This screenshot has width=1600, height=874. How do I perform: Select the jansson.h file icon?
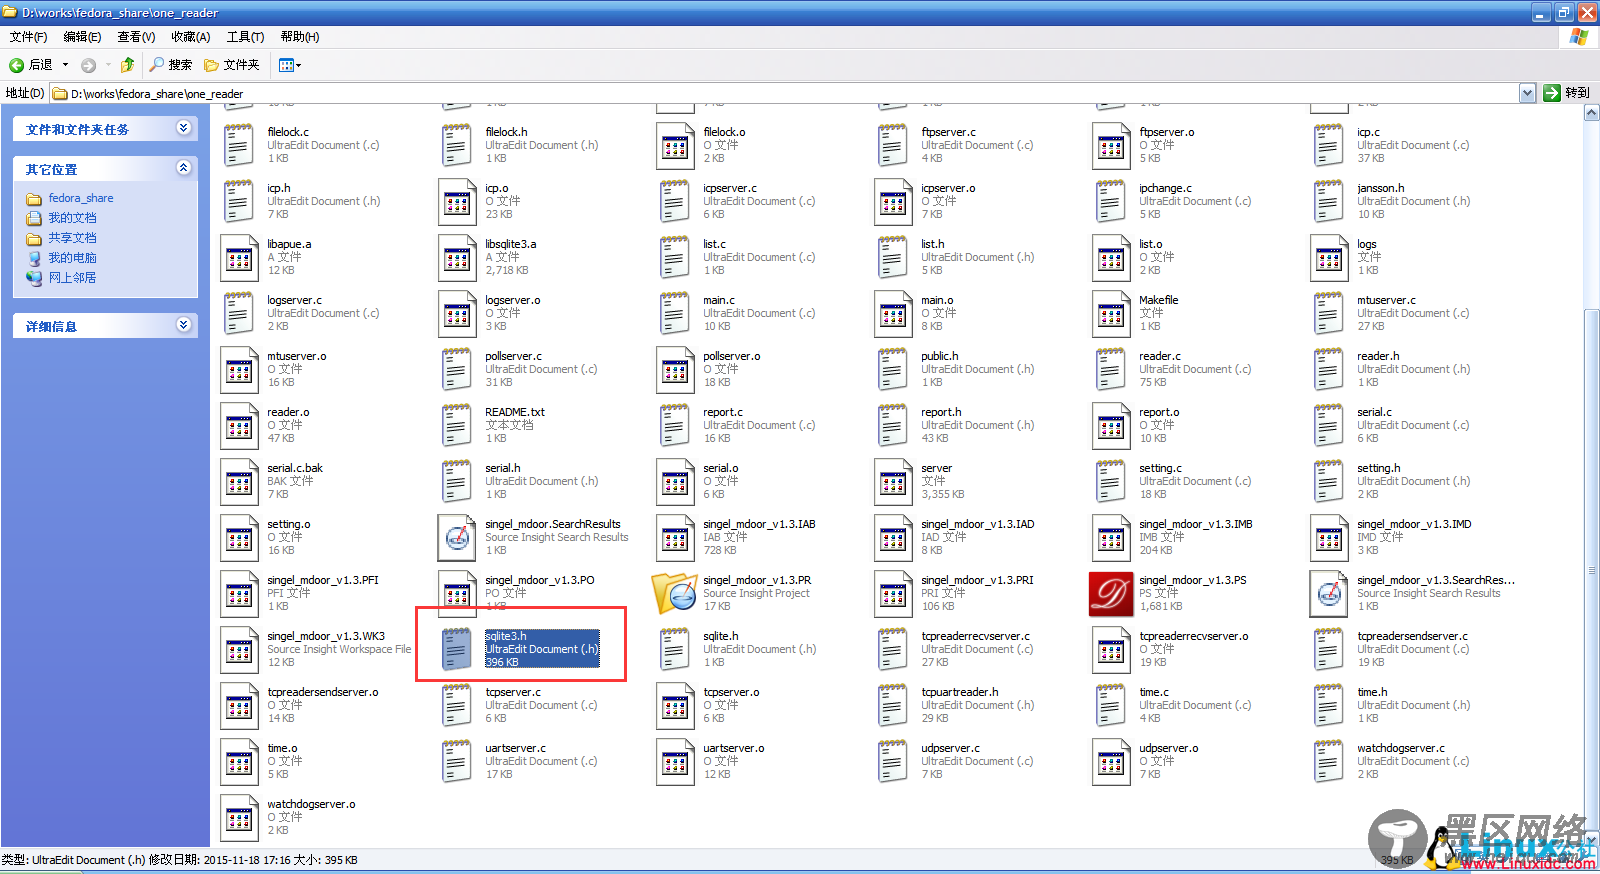[x=1329, y=202]
